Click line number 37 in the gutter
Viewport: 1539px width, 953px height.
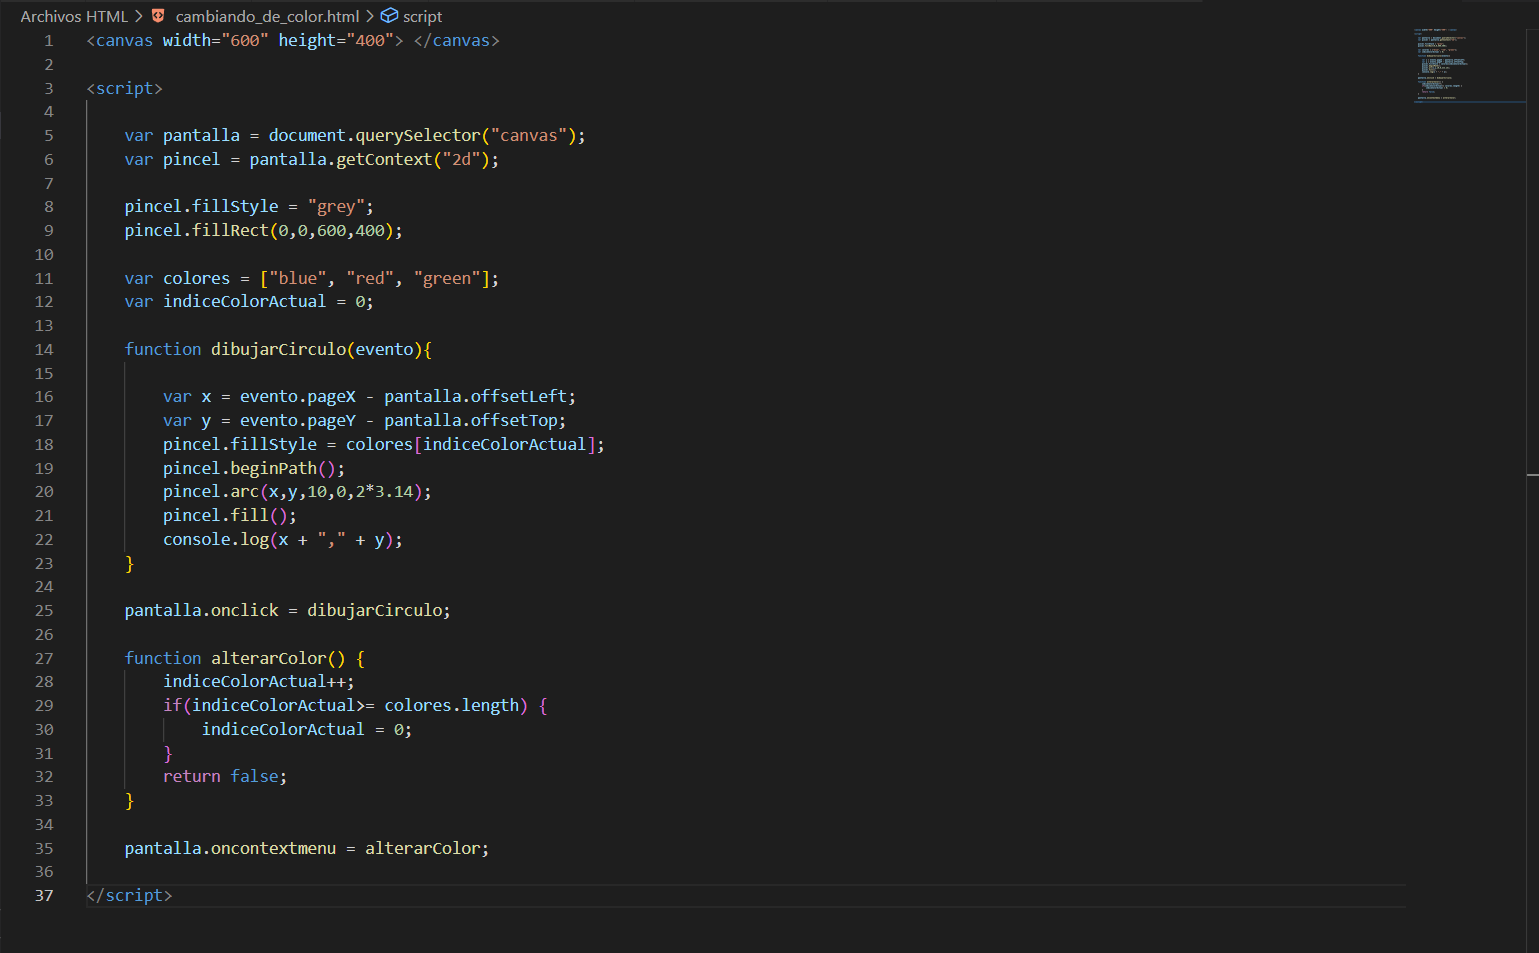tap(44, 896)
